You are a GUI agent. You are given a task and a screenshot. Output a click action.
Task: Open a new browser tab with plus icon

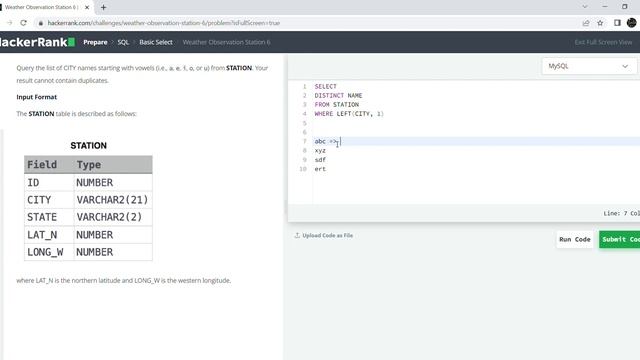pyautogui.click(x=103, y=7)
